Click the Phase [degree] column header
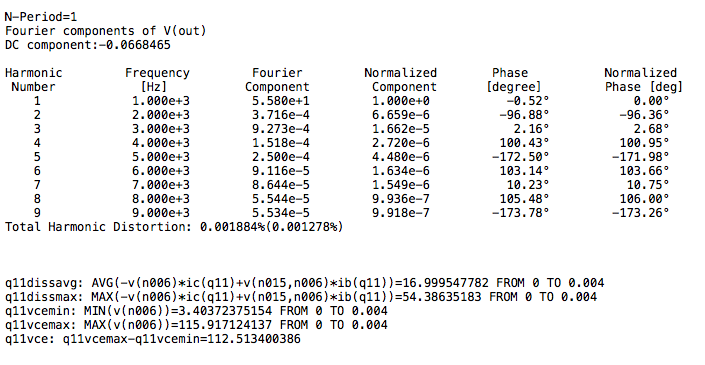The width and height of the screenshot is (705, 365). (x=513, y=80)
